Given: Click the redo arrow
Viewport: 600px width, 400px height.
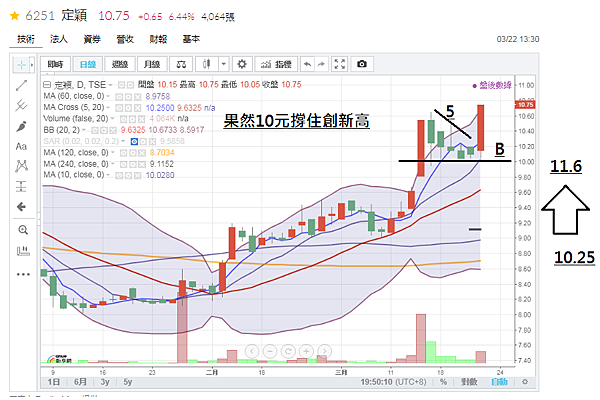Looking at the screenshot, I should [321, 64].
